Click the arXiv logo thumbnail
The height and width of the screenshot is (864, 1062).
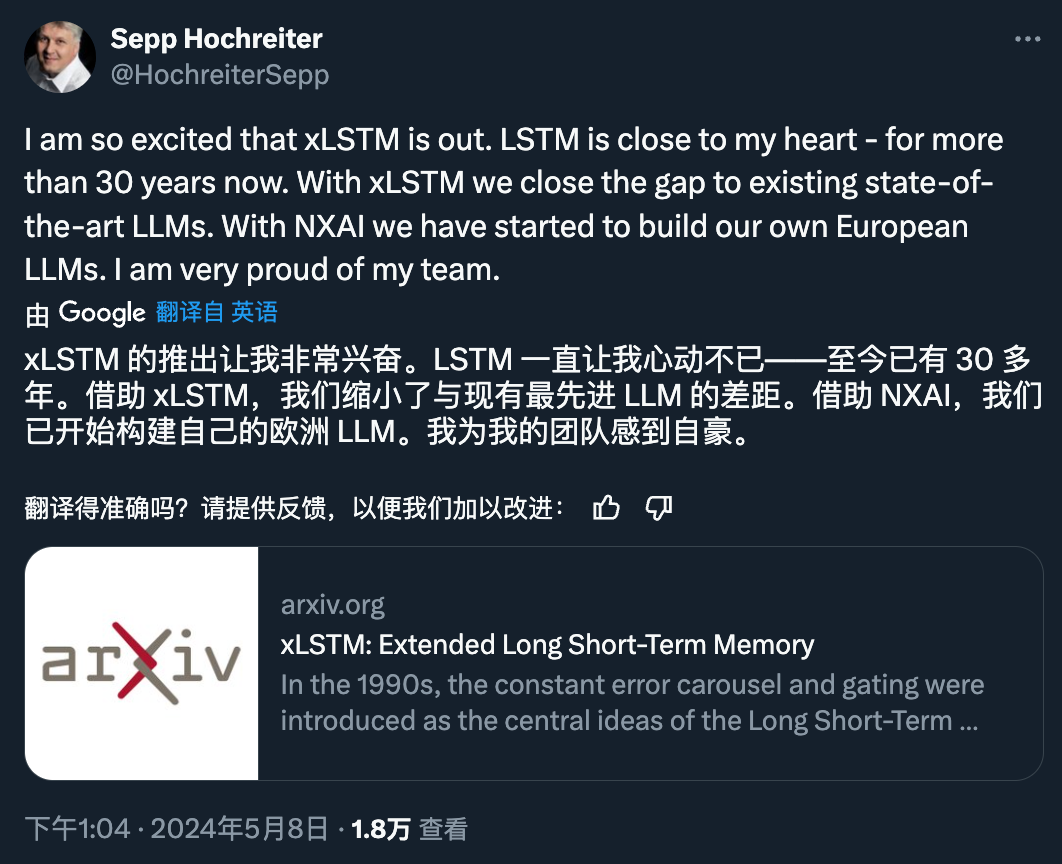142,662
